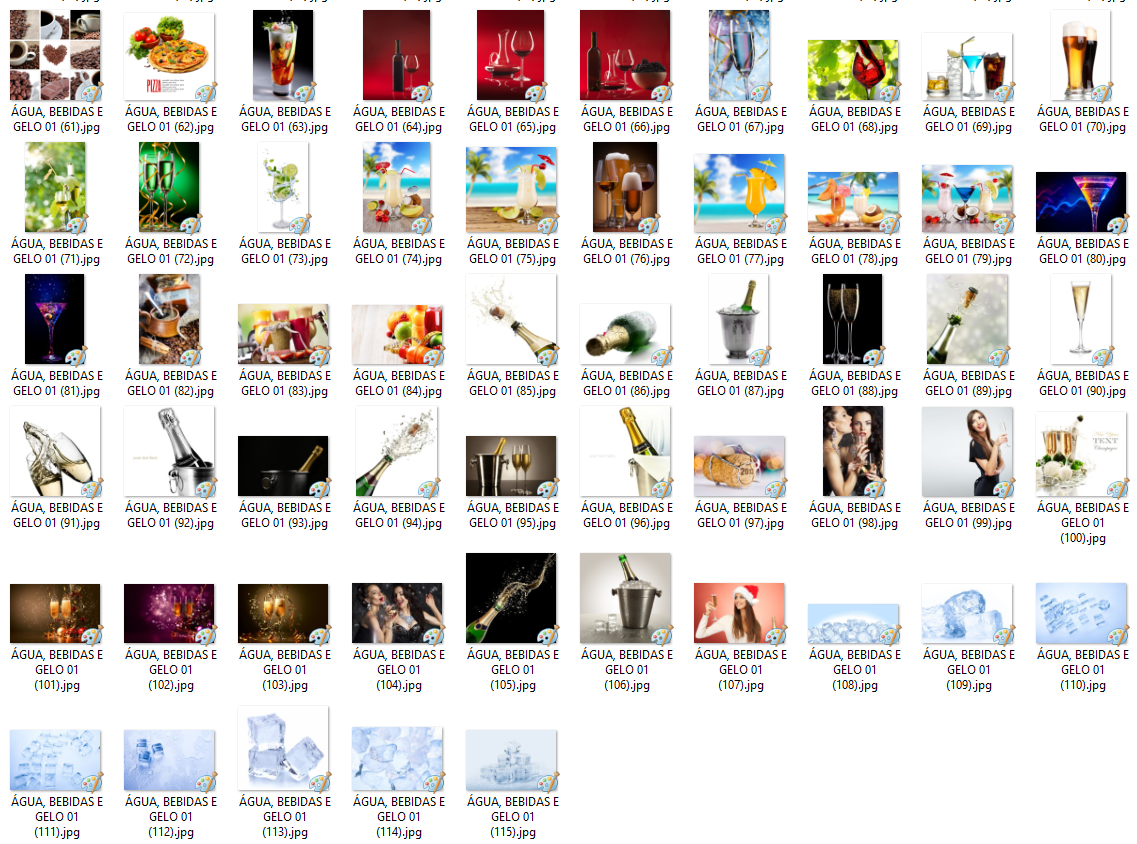Click the Santa hat woman thumbnail (107)
This screenshot has height=844, width=1137.
click(740, 613)
